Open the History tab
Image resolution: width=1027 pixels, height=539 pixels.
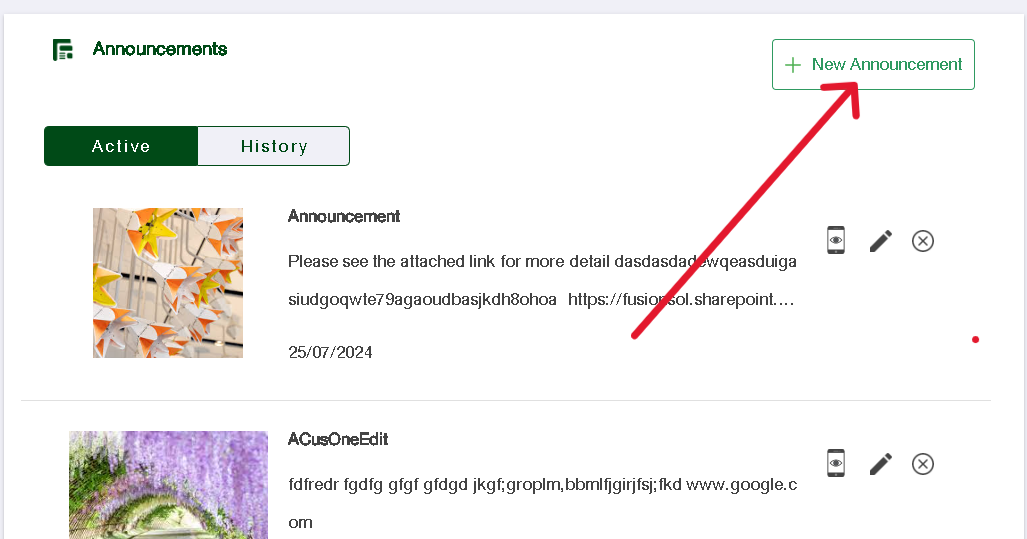coord(273,146)
